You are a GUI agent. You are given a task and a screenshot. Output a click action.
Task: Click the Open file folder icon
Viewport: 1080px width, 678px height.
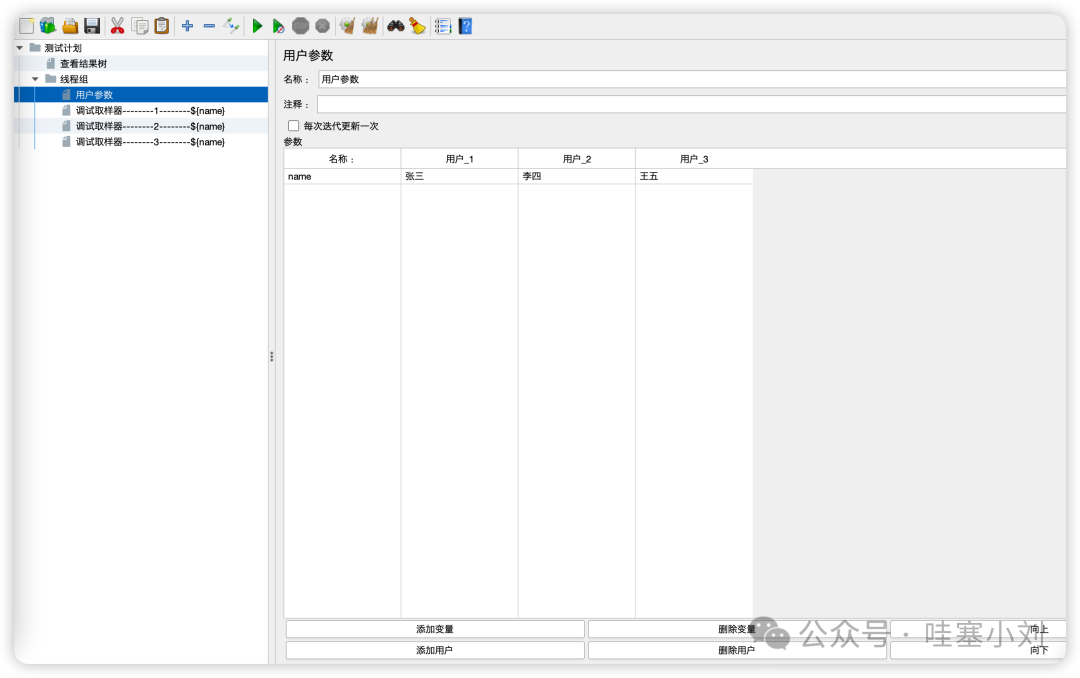70,26
